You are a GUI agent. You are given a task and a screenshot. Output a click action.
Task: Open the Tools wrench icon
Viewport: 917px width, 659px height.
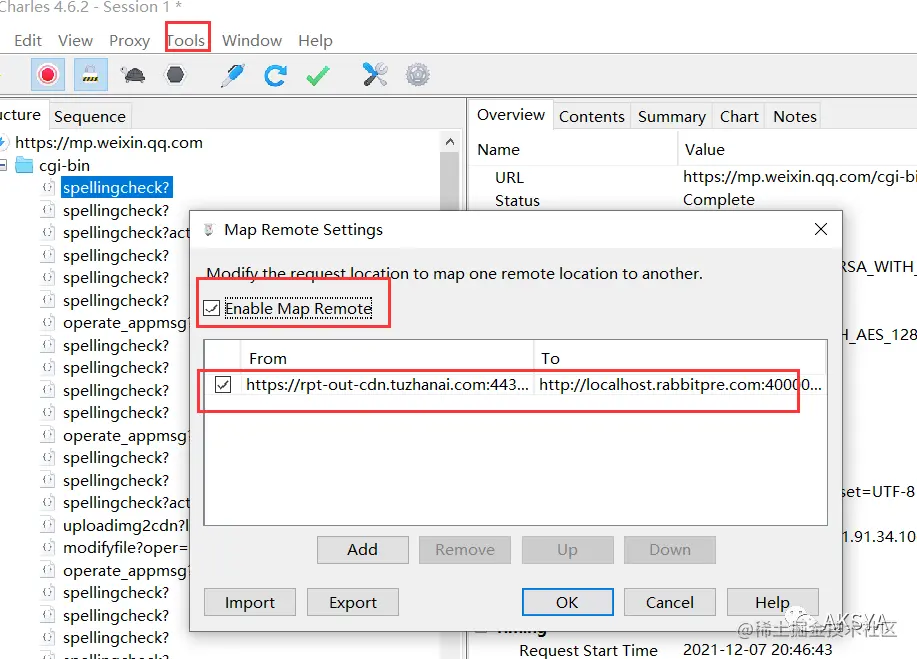[375, 75]
